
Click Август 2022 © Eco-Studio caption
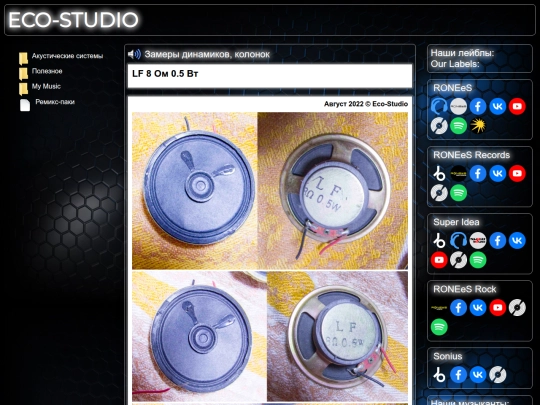pos(366,104)
